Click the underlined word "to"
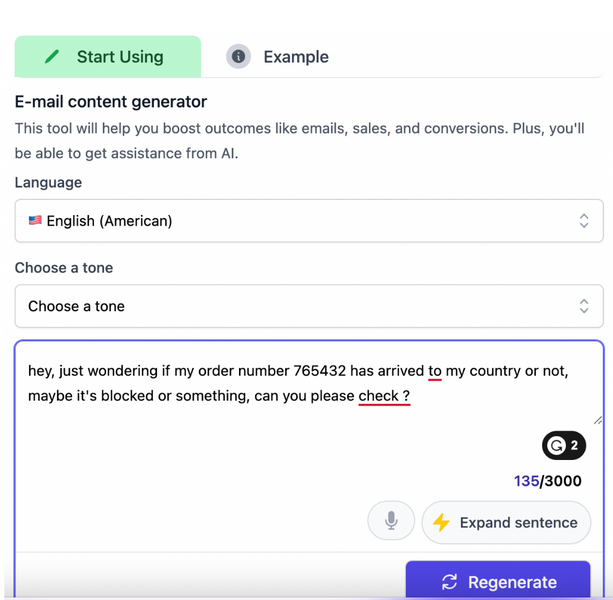The height and width of the screenshot is (600, 613). pyautogui.click(x=435, y=371)
